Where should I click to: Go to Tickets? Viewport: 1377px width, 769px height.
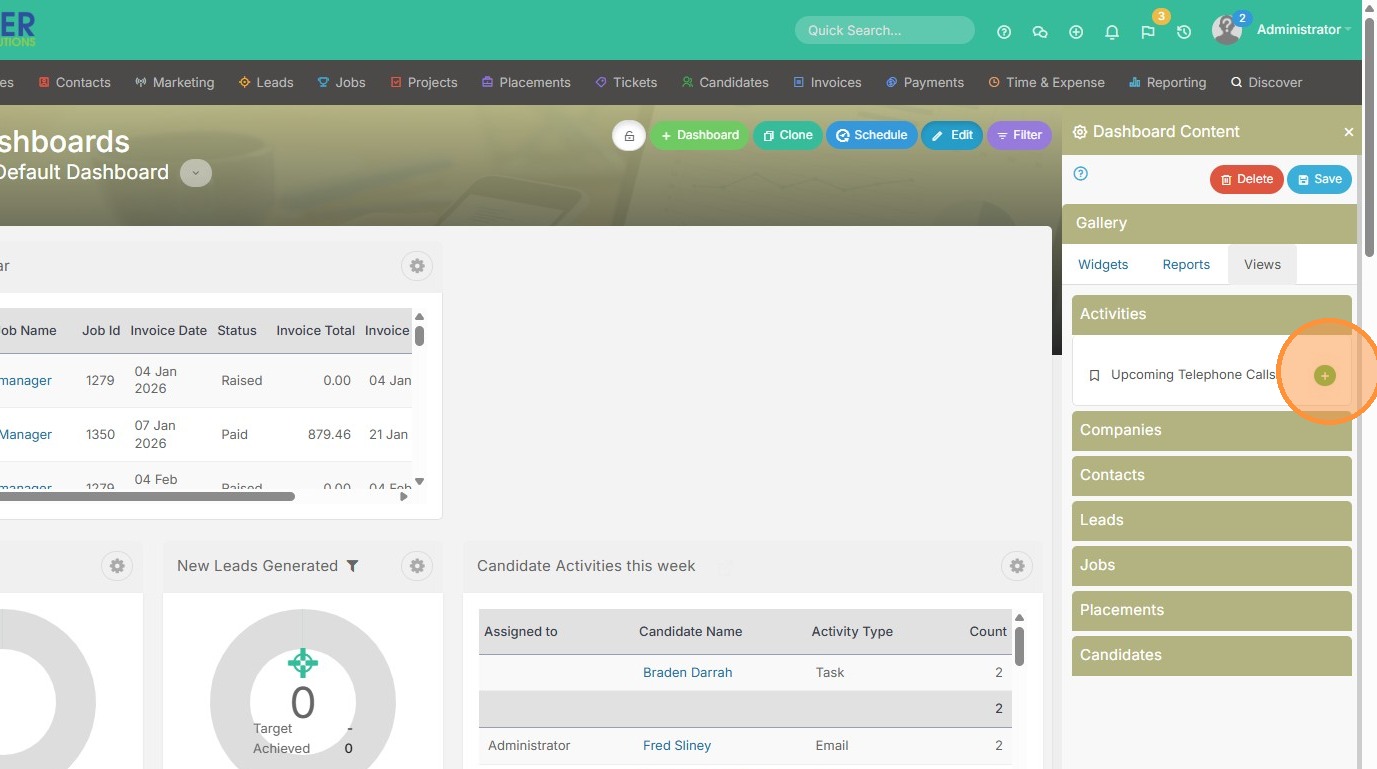click(626, 83)
